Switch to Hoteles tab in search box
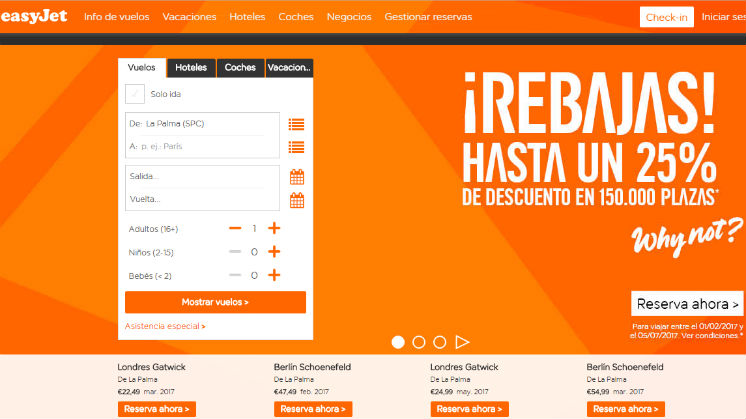This screenshot has width=746, height=419. point(191,68)
